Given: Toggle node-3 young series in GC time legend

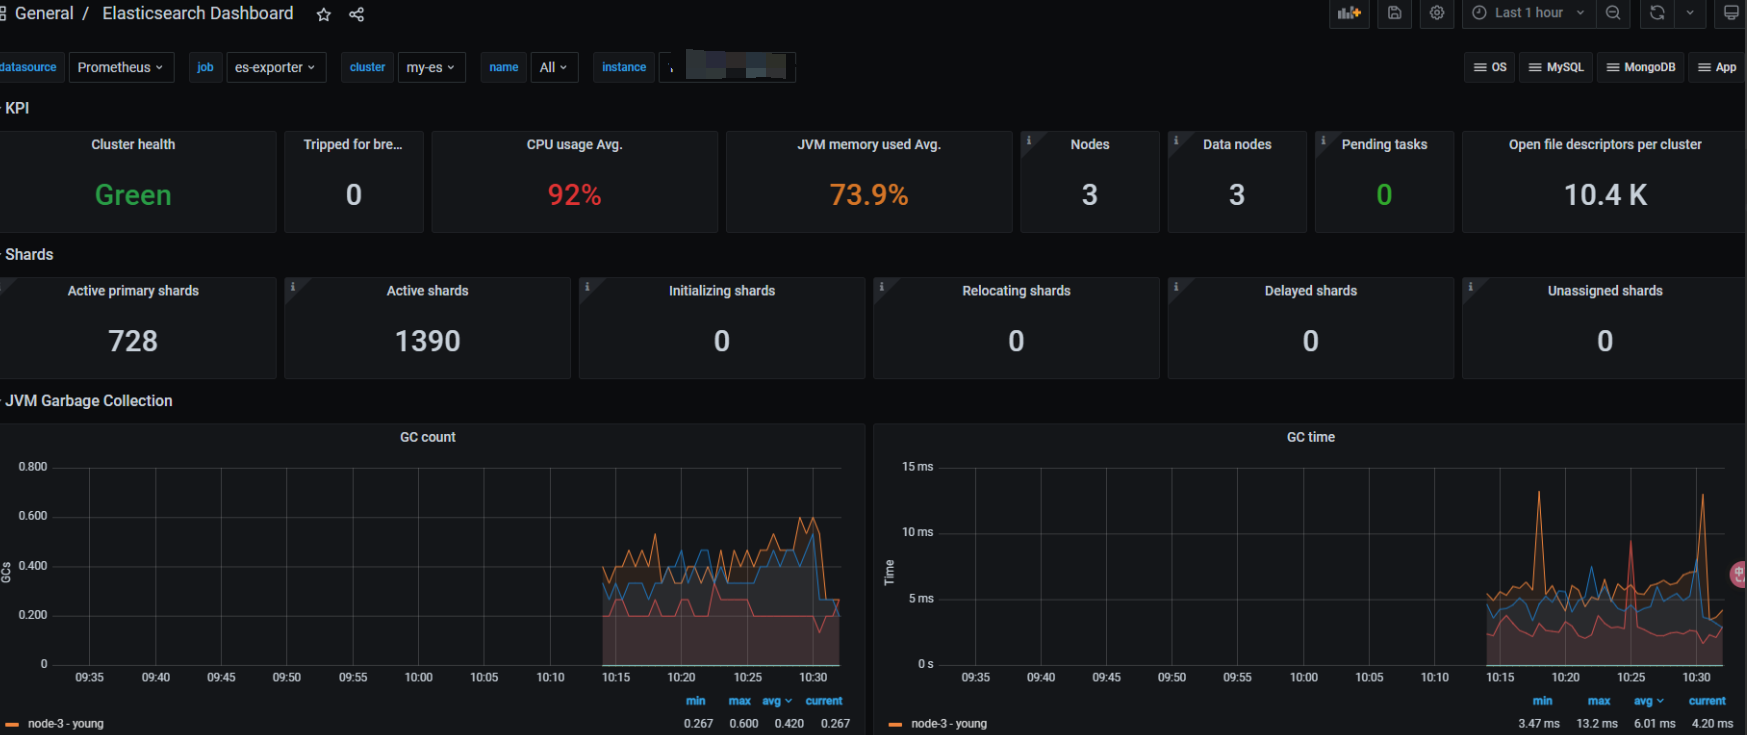Looking at the screenshot, I should tap(948, 723).
